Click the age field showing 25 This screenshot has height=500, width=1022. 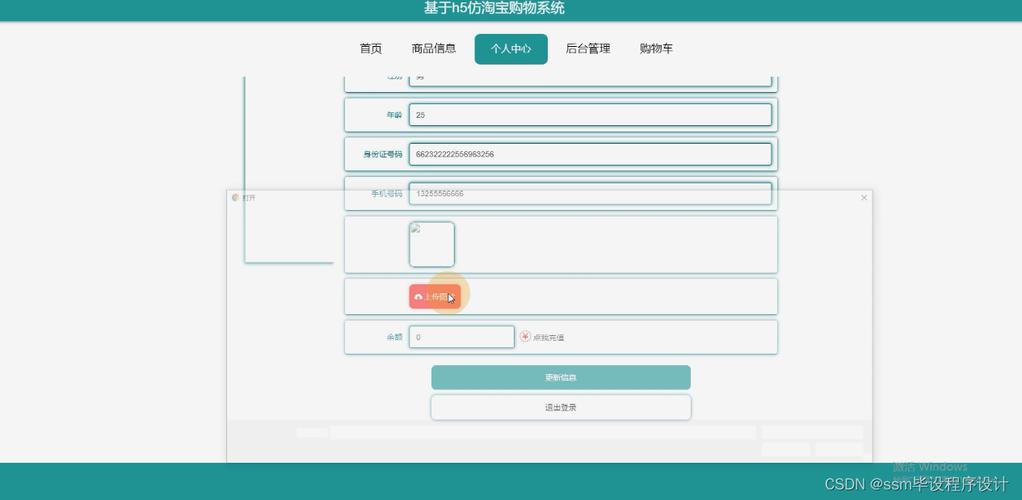[x=591, y=115]
